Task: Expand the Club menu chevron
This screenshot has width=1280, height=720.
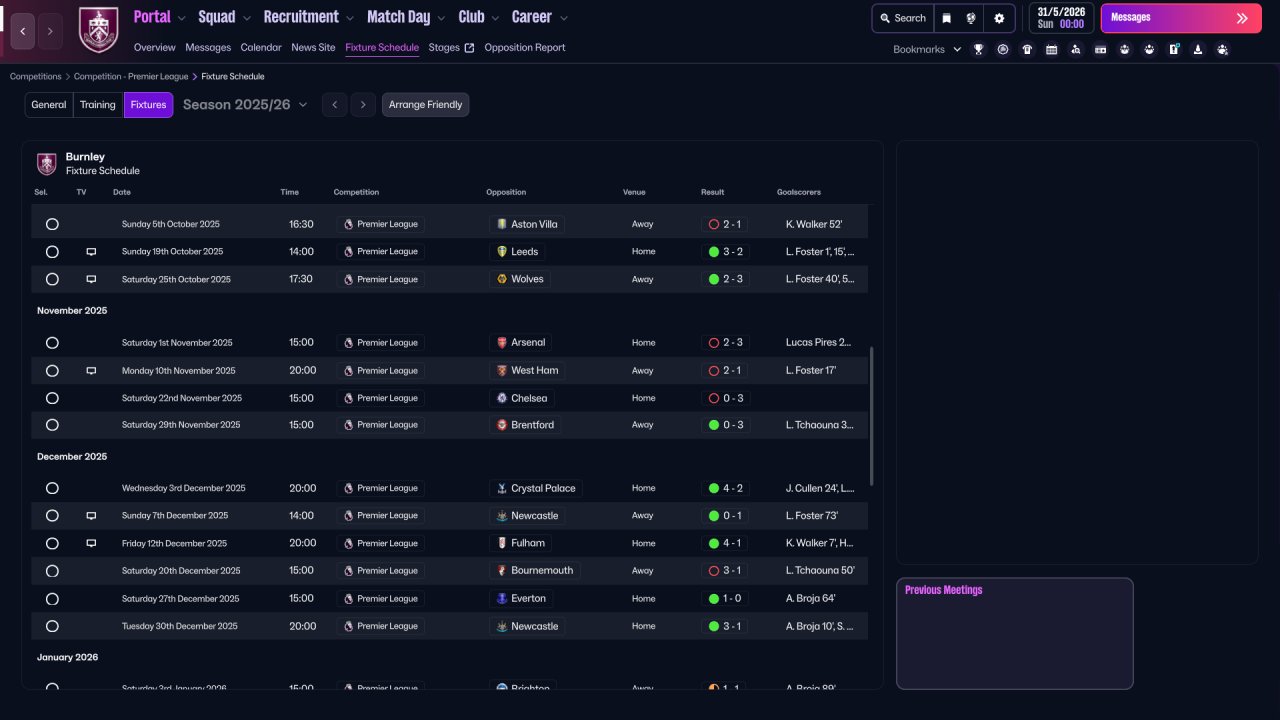Action: [x=495, y=18]
